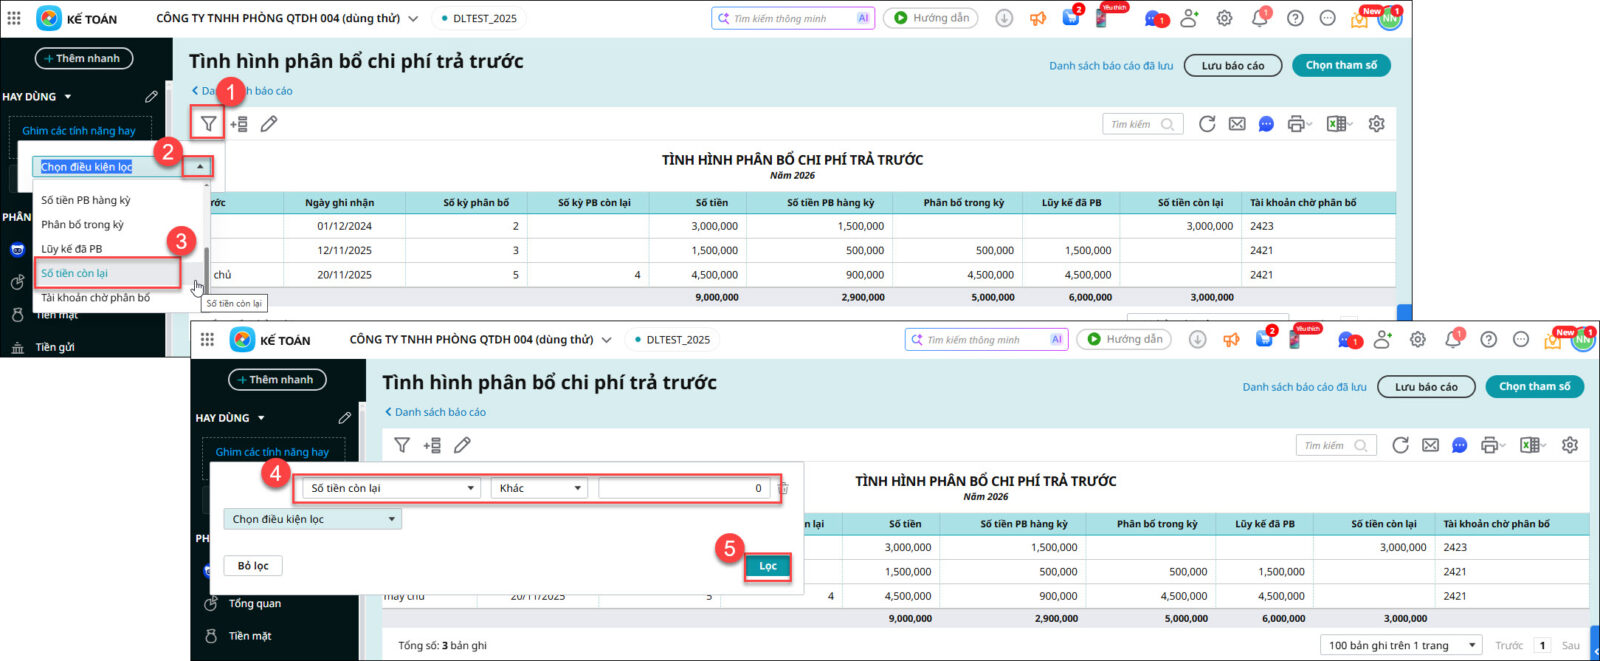1600x661 pixels.
Task: Click the trash icon beside the filter value
Action: pos(784,488)
